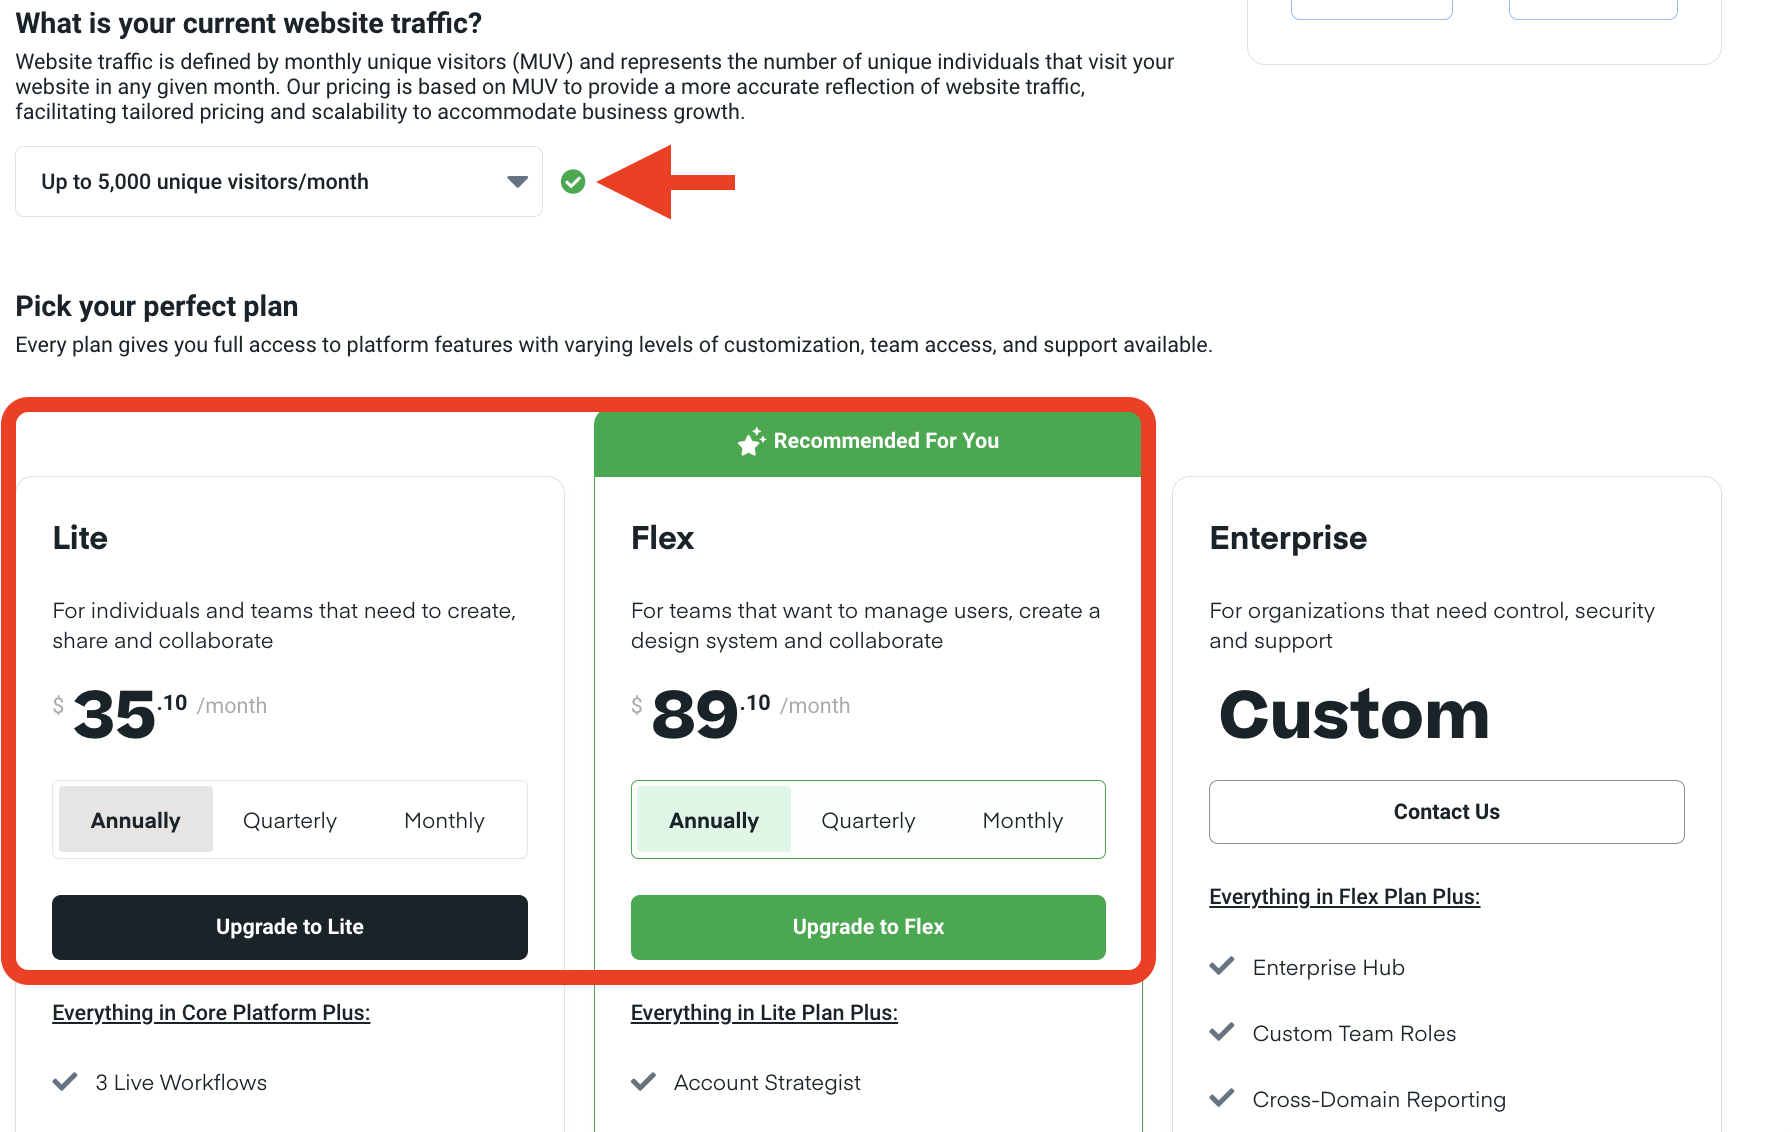Click checkmark icon beside Account Strategist

tap(644, 1082)
